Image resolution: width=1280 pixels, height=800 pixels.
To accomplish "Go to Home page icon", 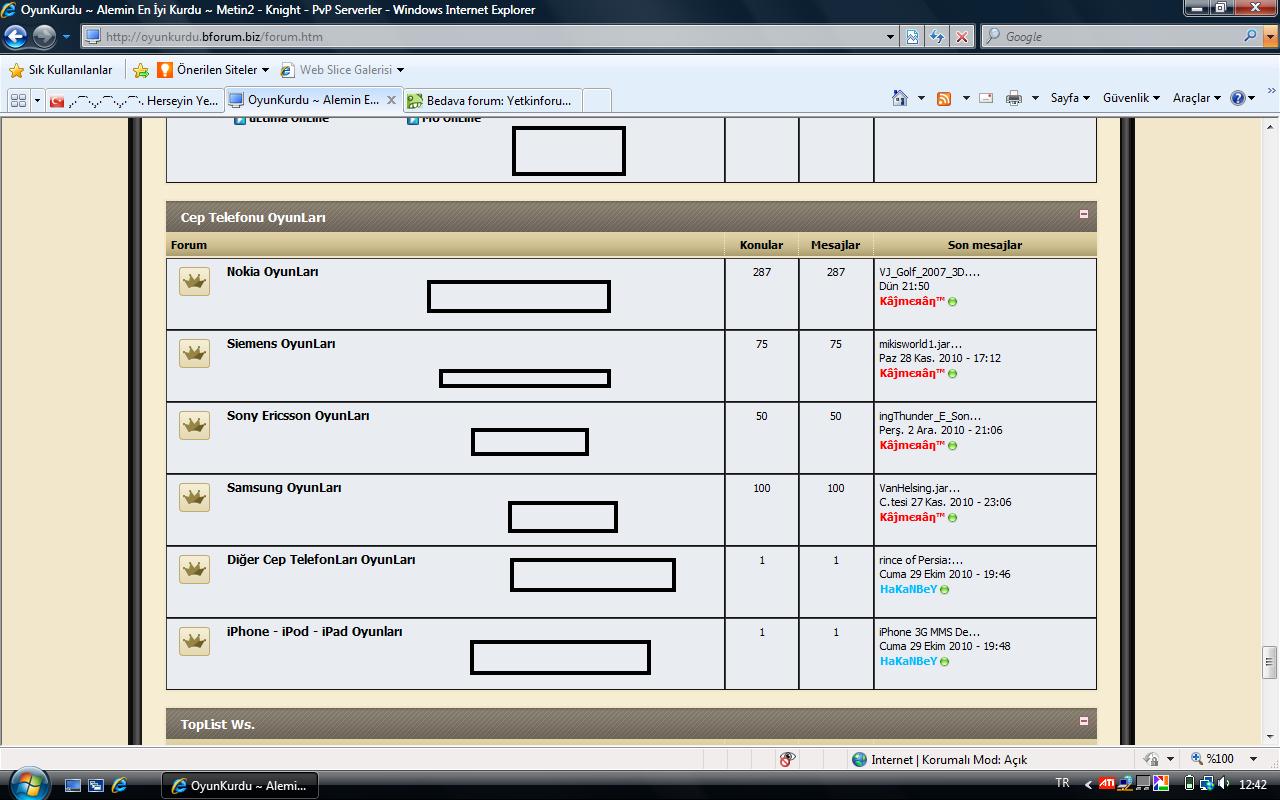I will [900, 98].
